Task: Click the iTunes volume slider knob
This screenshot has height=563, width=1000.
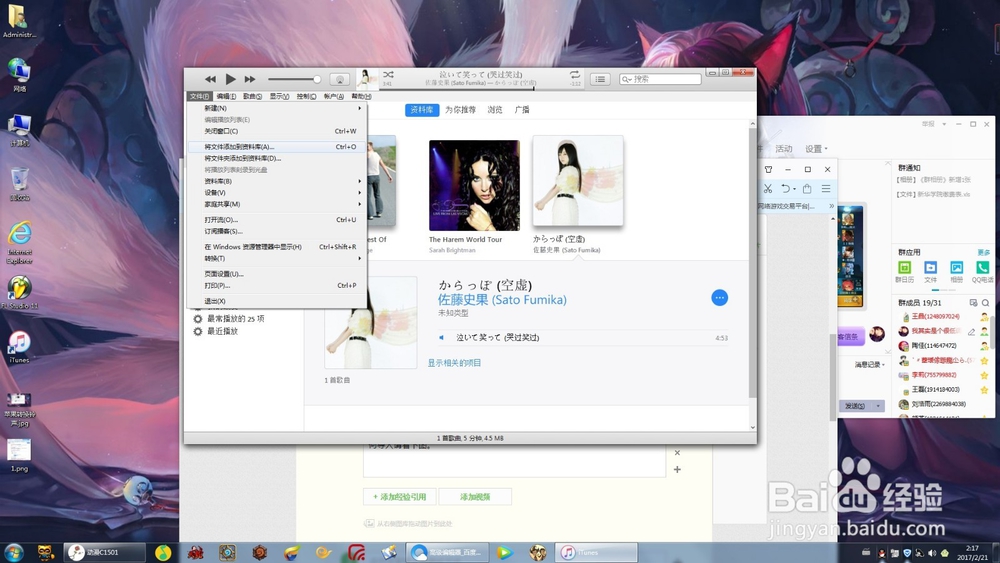Action: tap(316, 79)
